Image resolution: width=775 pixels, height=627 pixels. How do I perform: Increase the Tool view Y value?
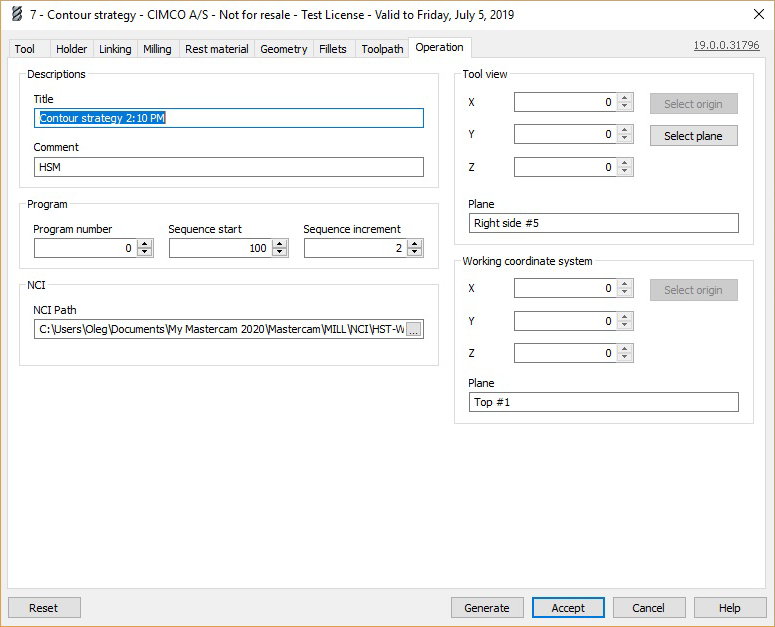(x=625, y=130)
